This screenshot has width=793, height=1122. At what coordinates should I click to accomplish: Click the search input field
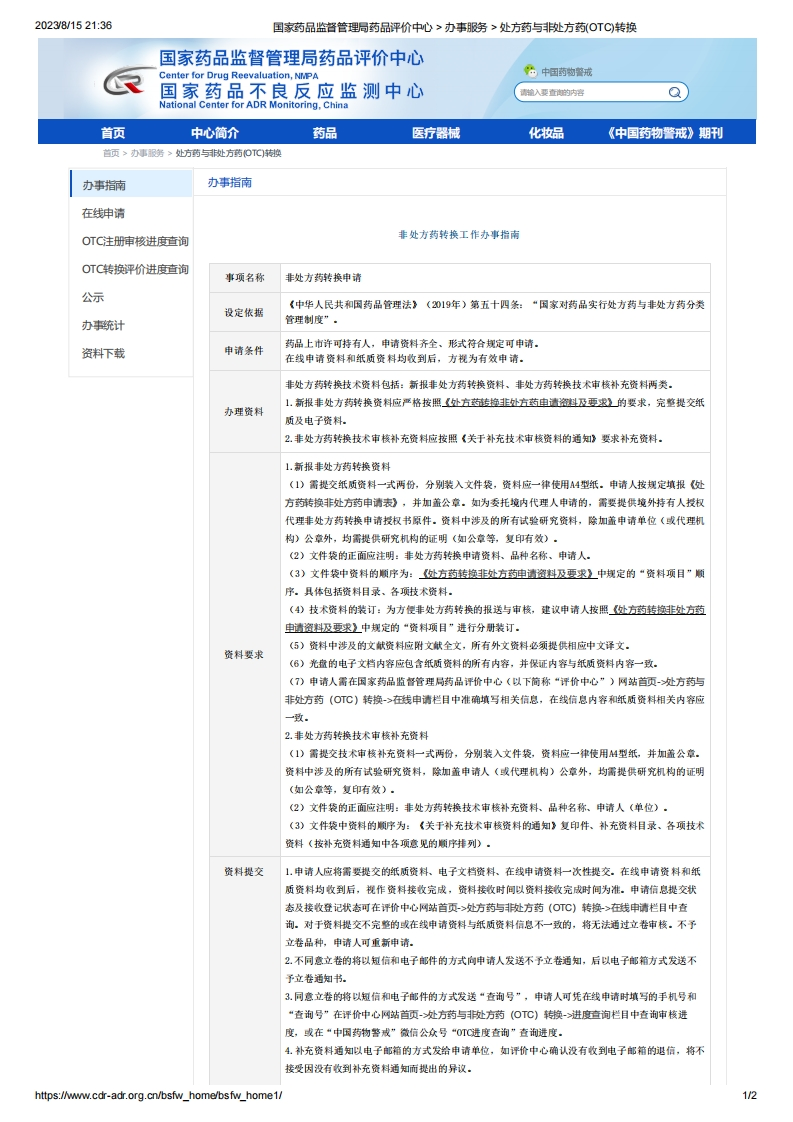click(590, 92)
